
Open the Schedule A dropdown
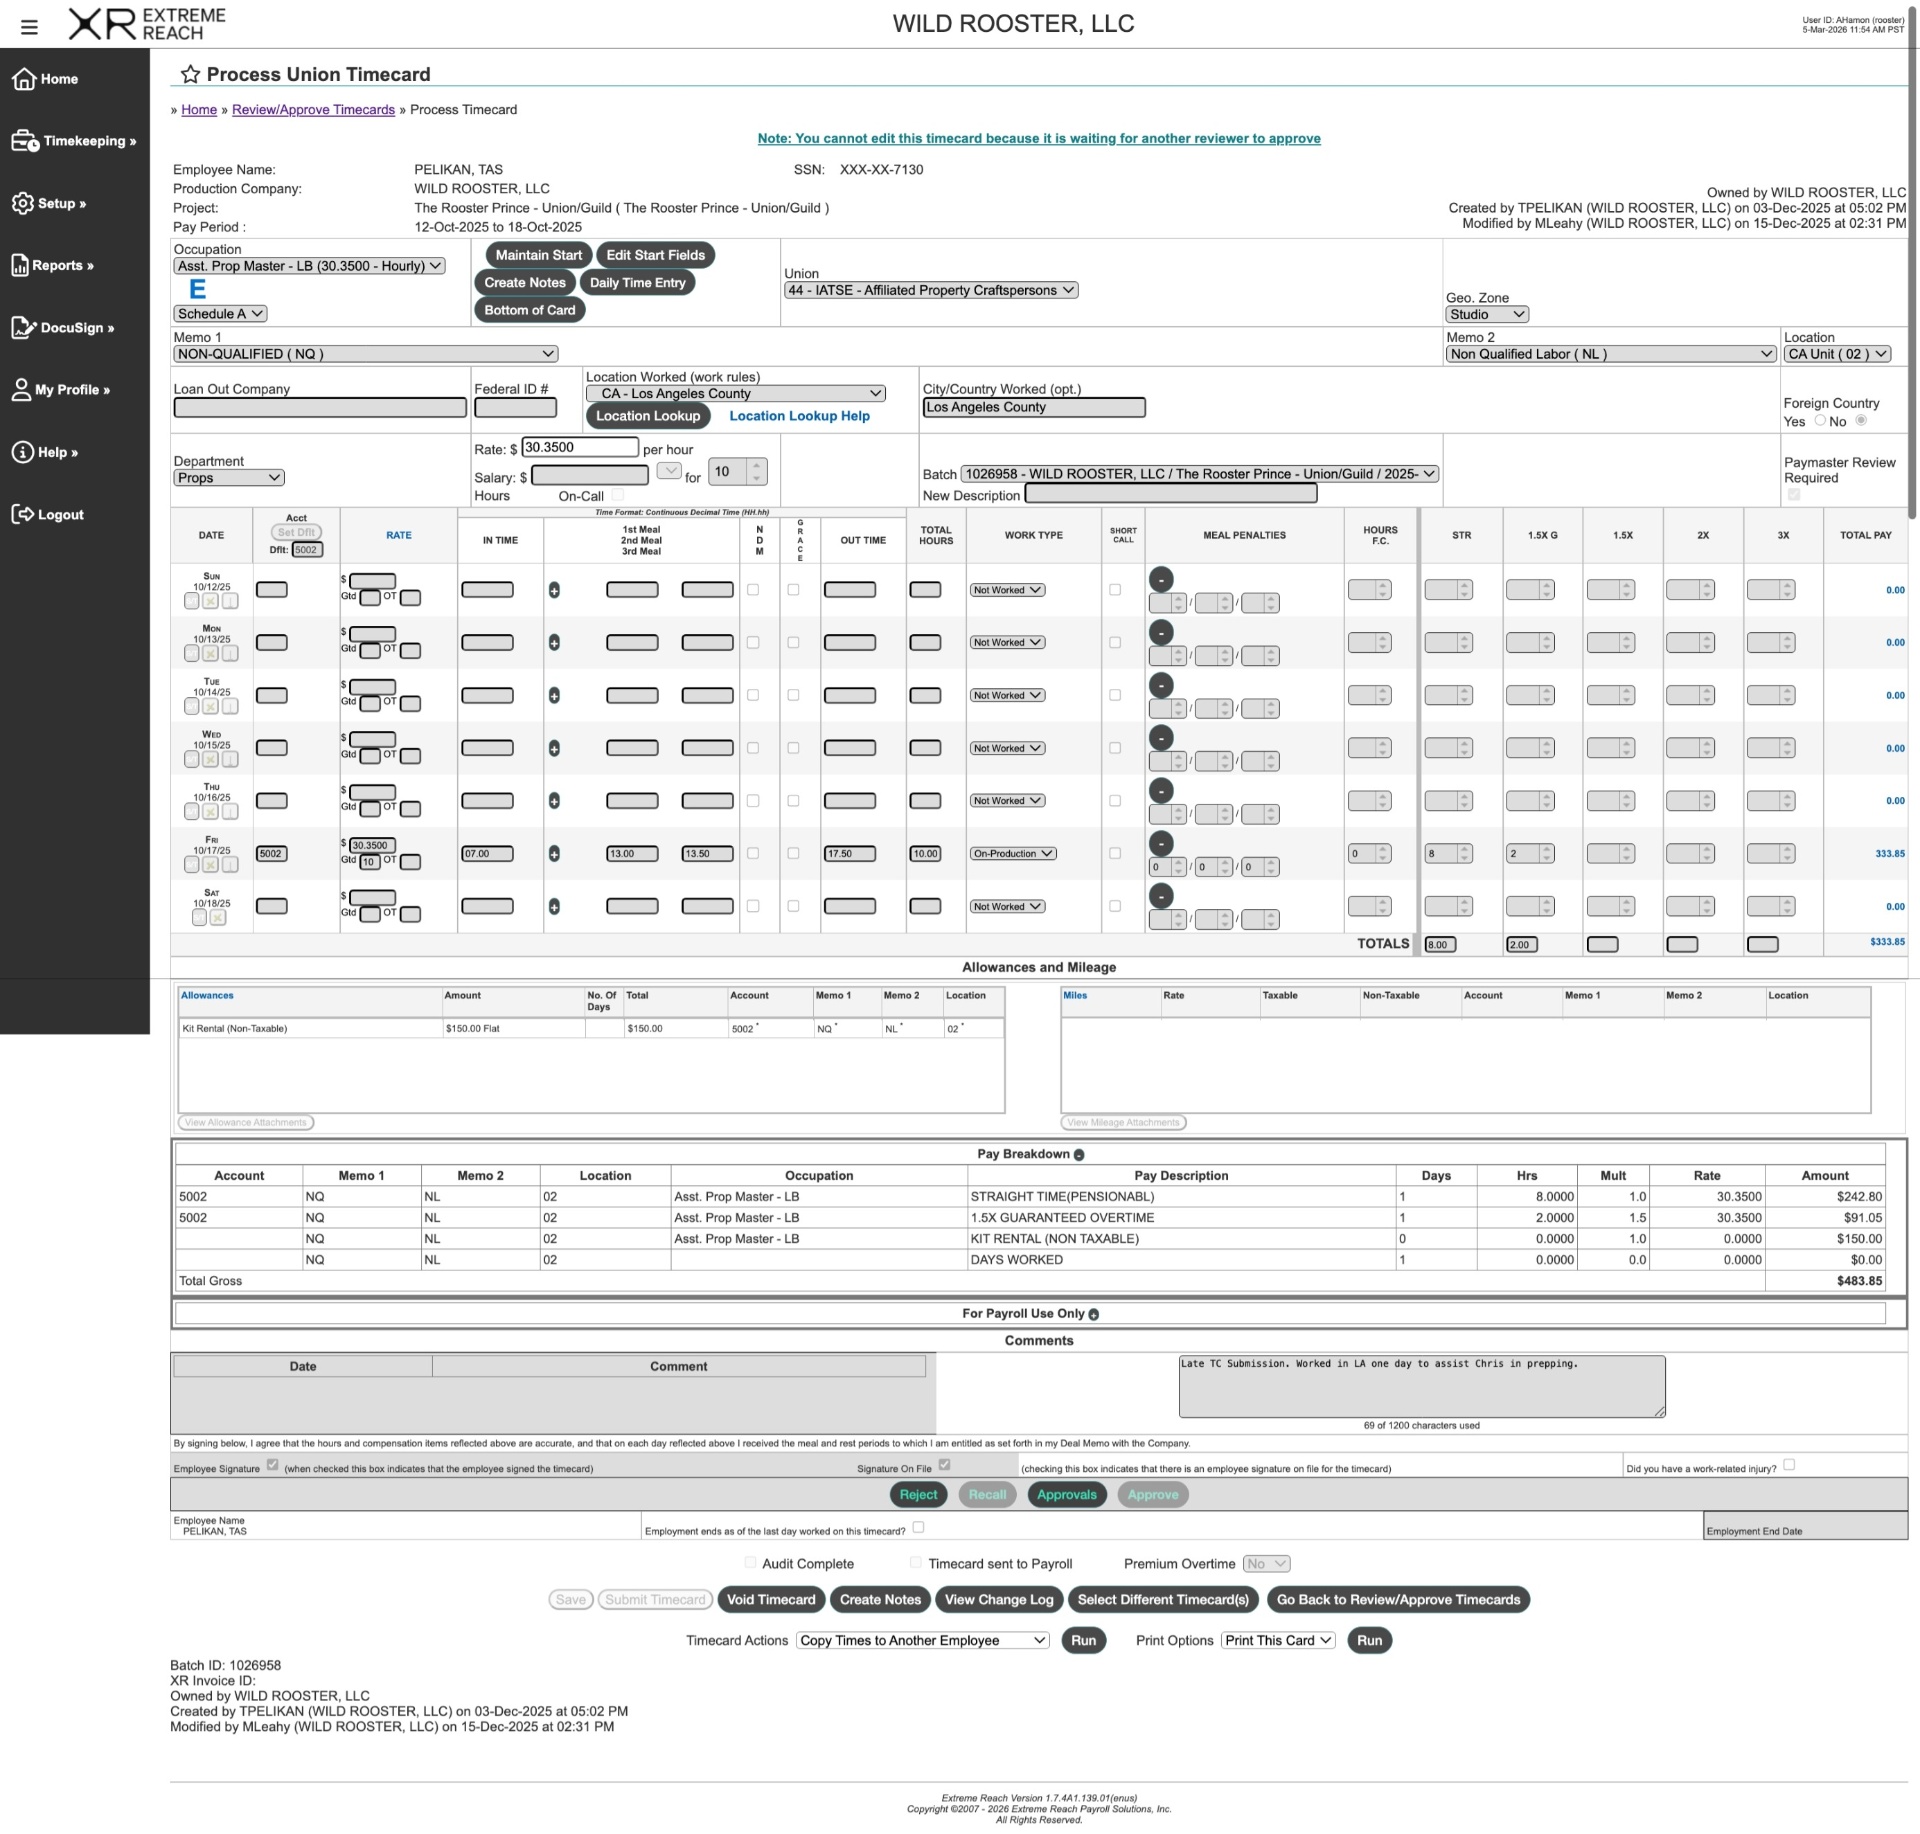(x=220, y=314)
